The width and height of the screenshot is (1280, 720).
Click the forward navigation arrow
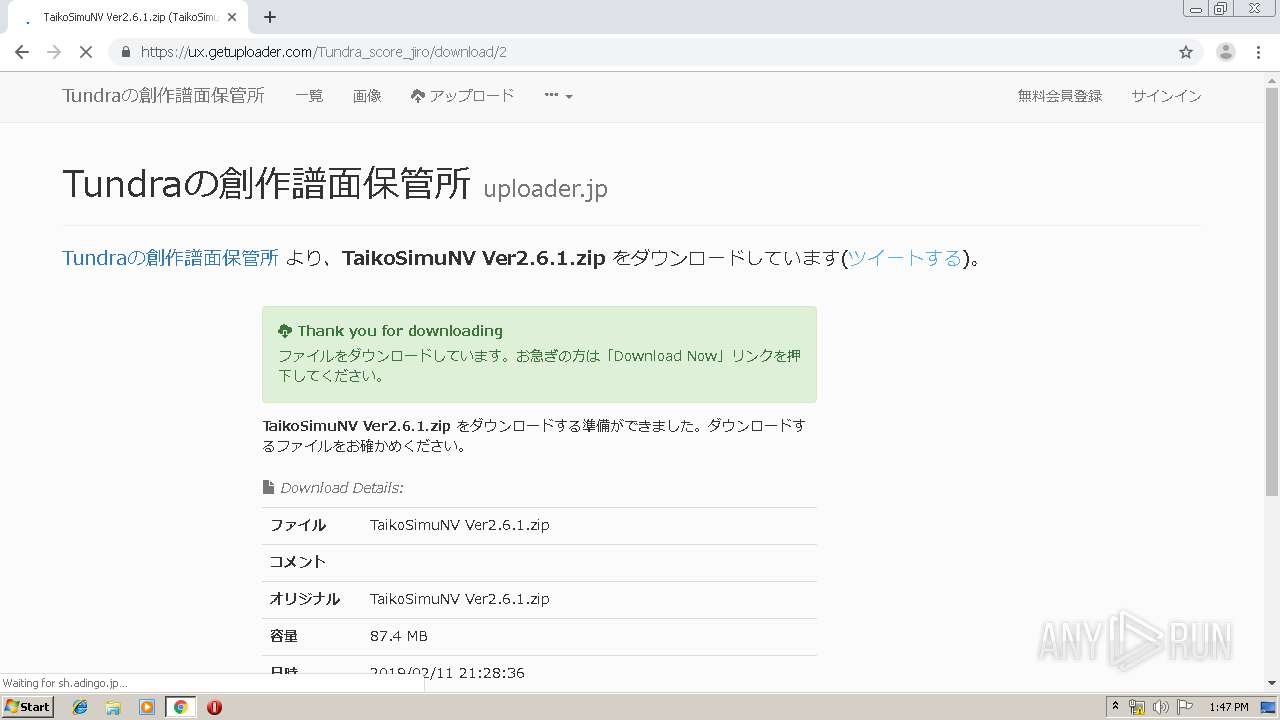pyautogui.click(x=54, y=52)
